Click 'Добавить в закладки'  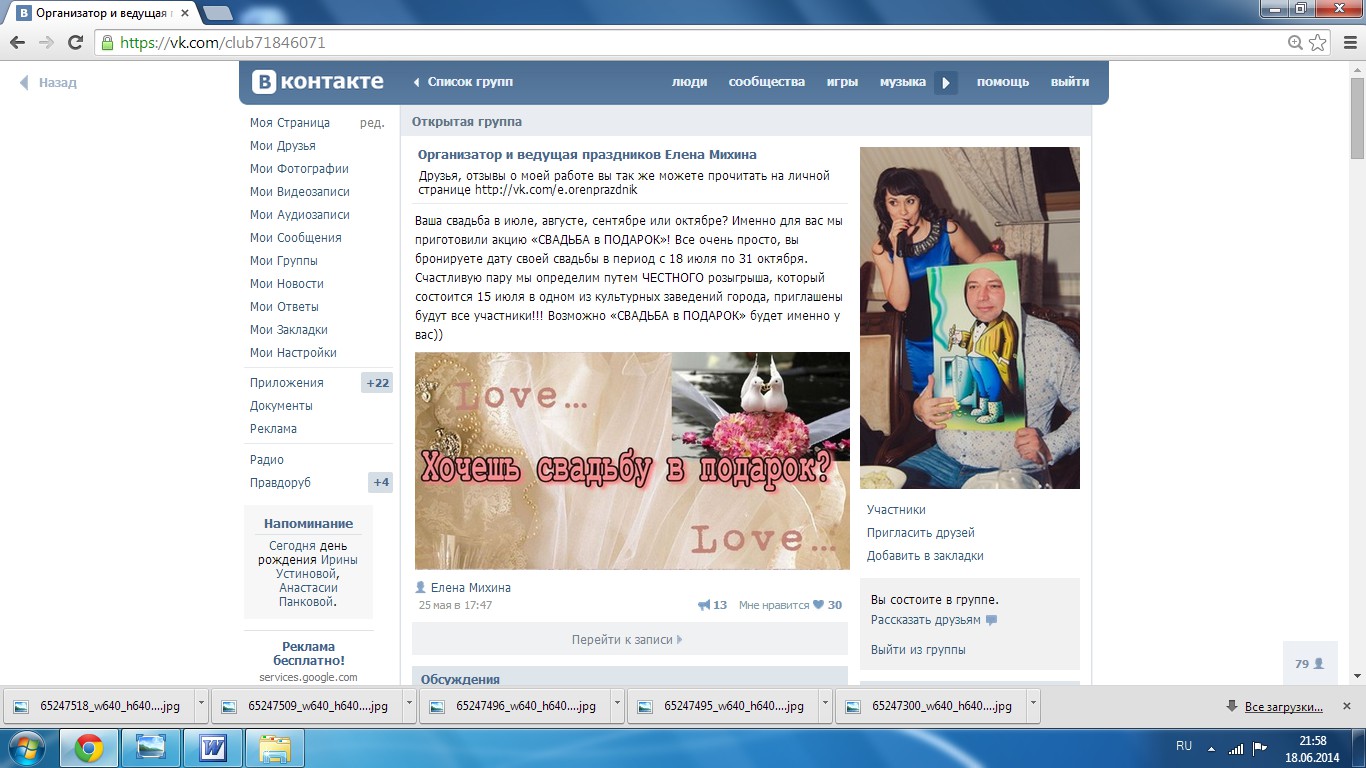(x=925, y=556)
